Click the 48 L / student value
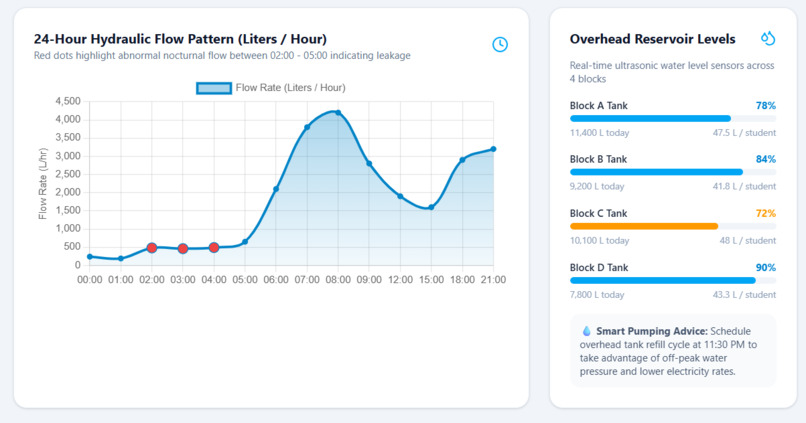The image size is (806, 423). coord(748,241)
